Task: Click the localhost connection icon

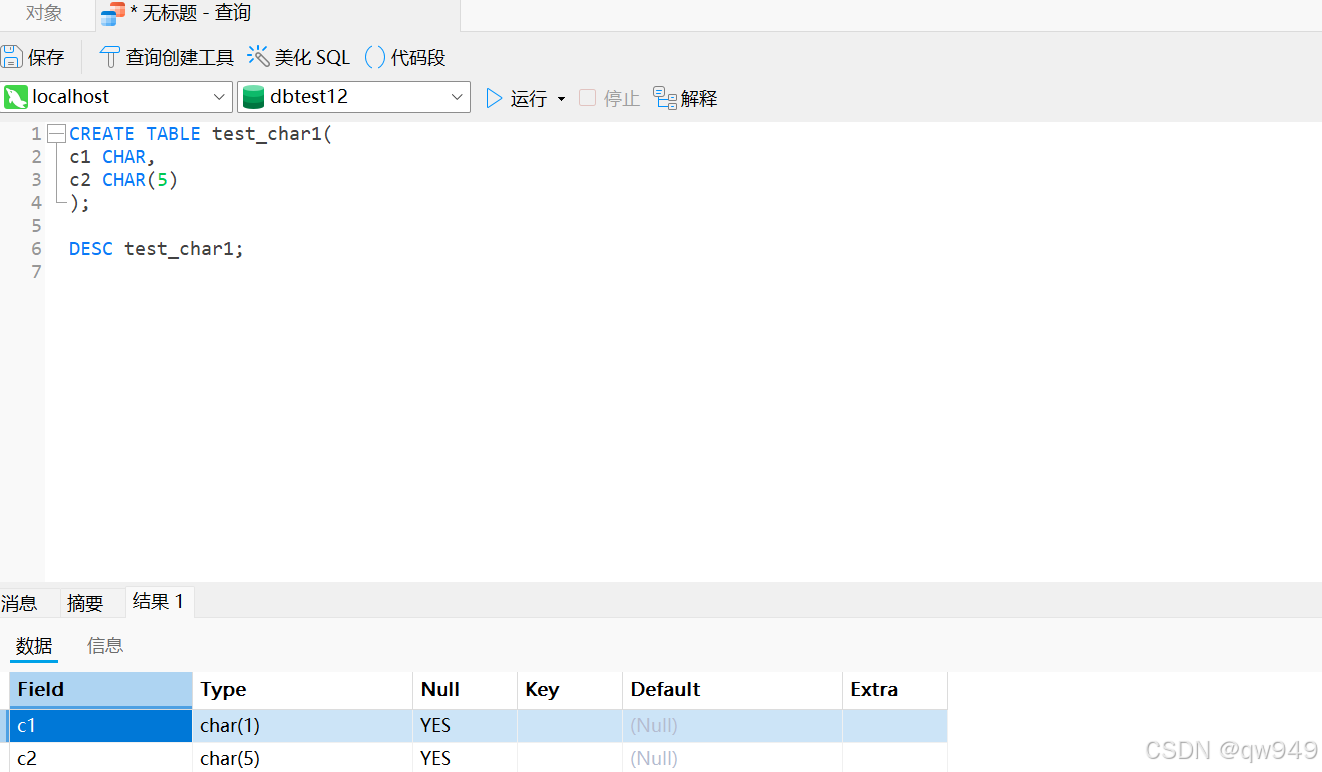Action: 17,96
